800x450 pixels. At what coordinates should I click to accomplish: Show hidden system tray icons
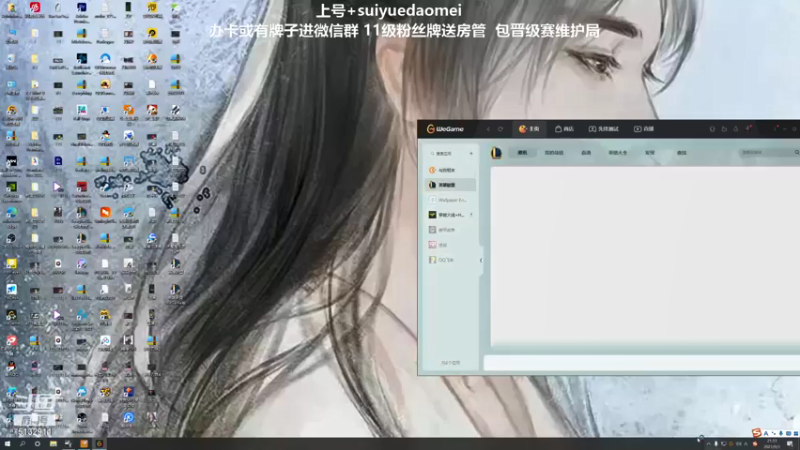(x=708, y=444)
